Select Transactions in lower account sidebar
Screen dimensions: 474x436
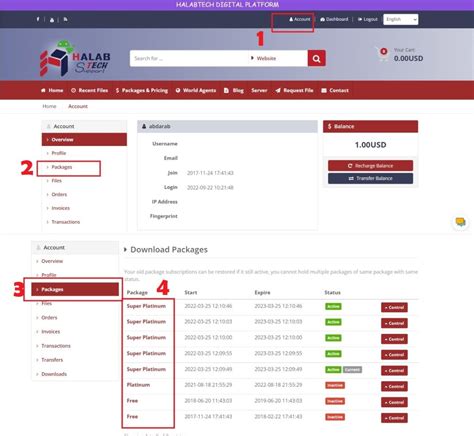click(x=56, y=346)
